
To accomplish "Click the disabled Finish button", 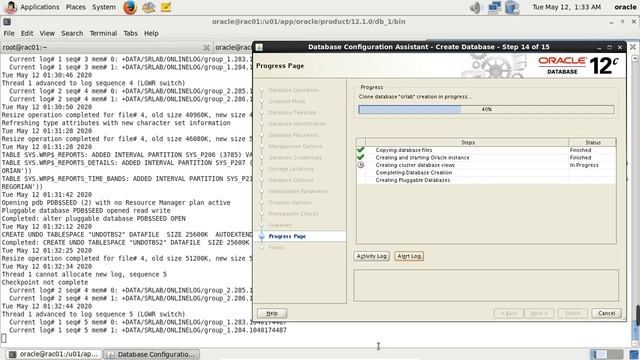I will (573, 313).
